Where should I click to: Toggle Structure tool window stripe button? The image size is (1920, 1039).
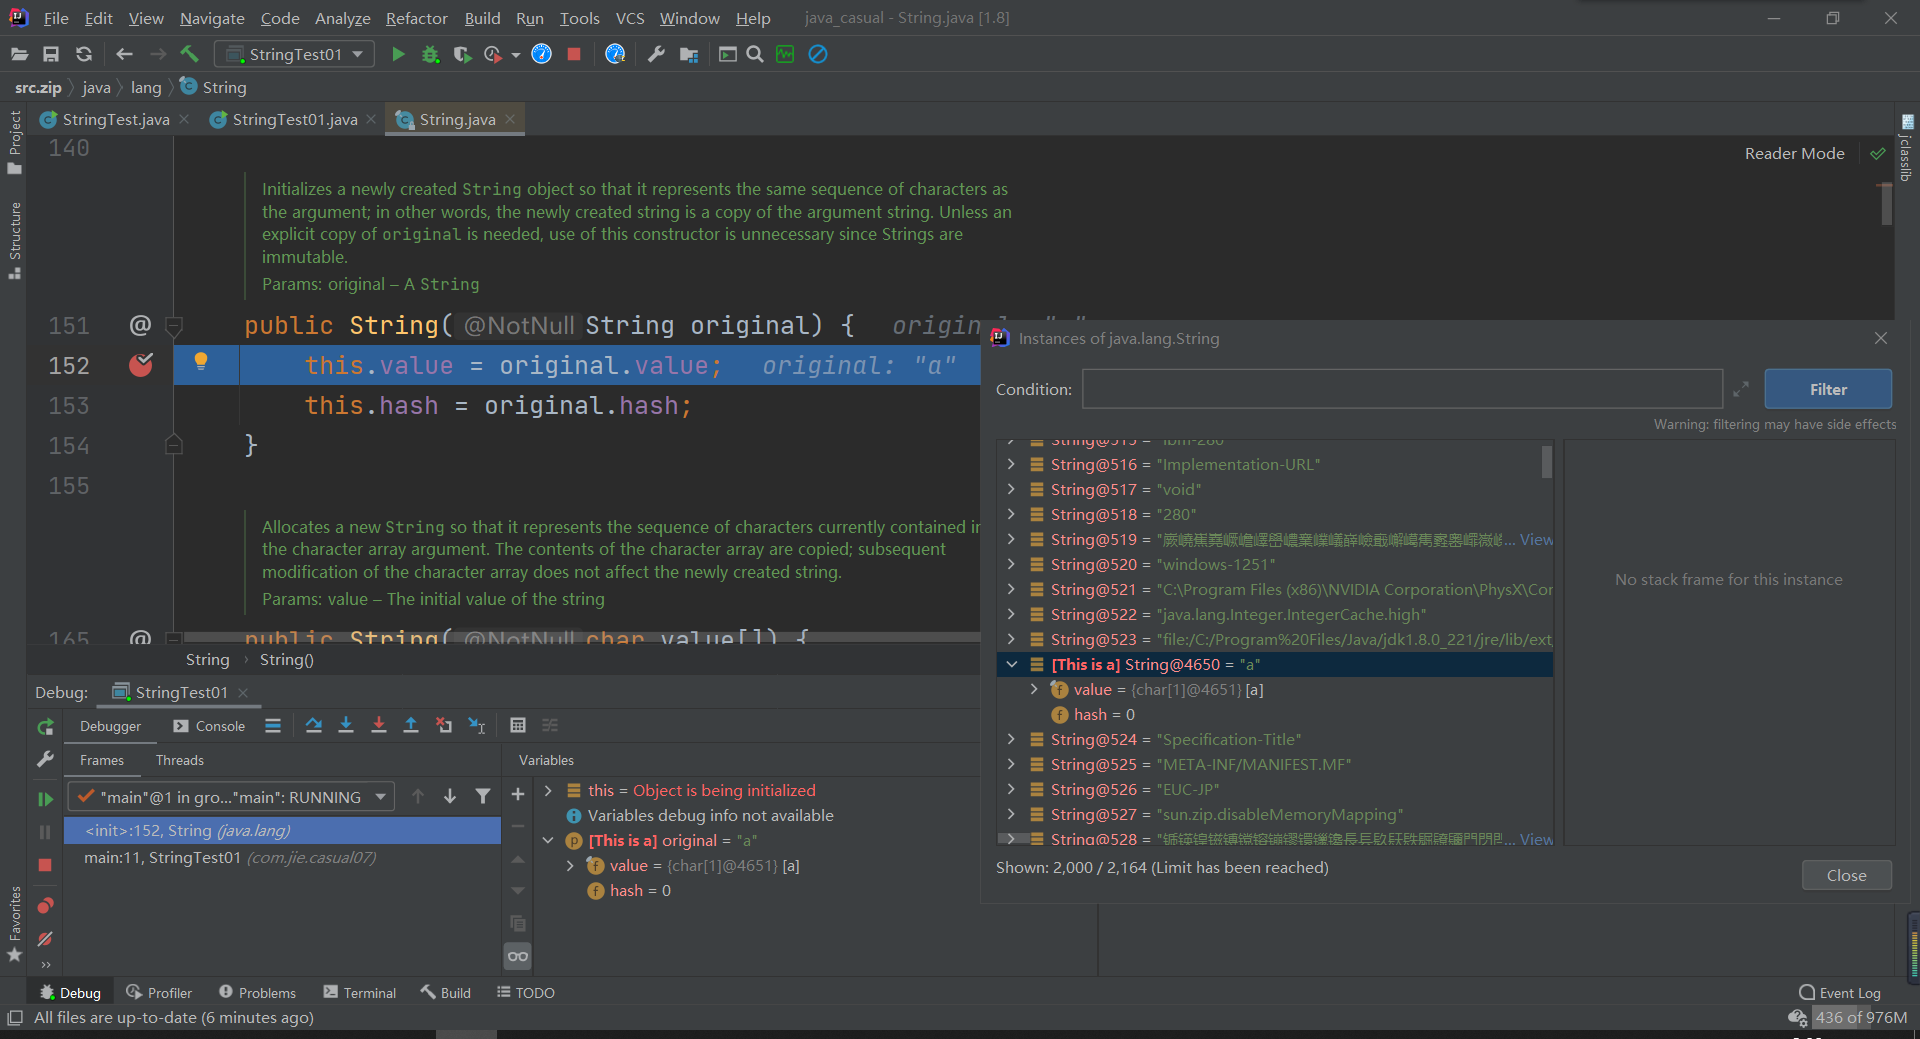pos(14,240)
